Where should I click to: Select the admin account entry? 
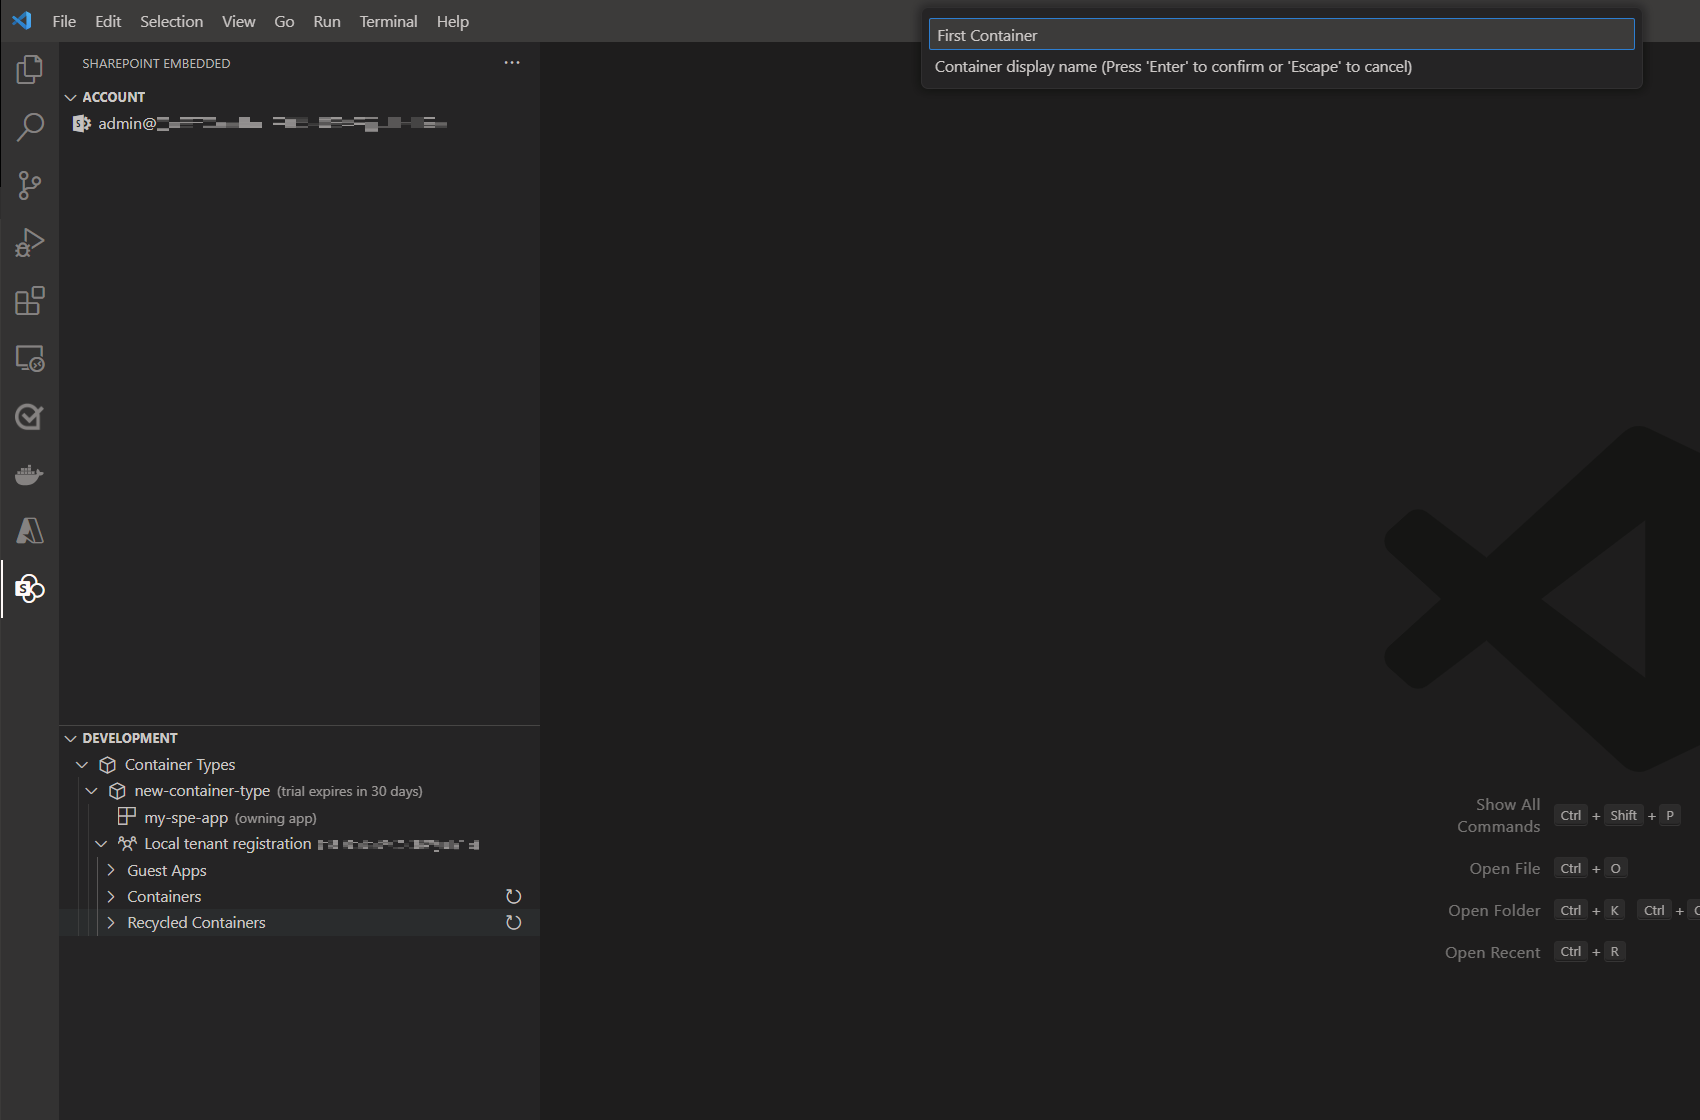click(x=300, y=123)
